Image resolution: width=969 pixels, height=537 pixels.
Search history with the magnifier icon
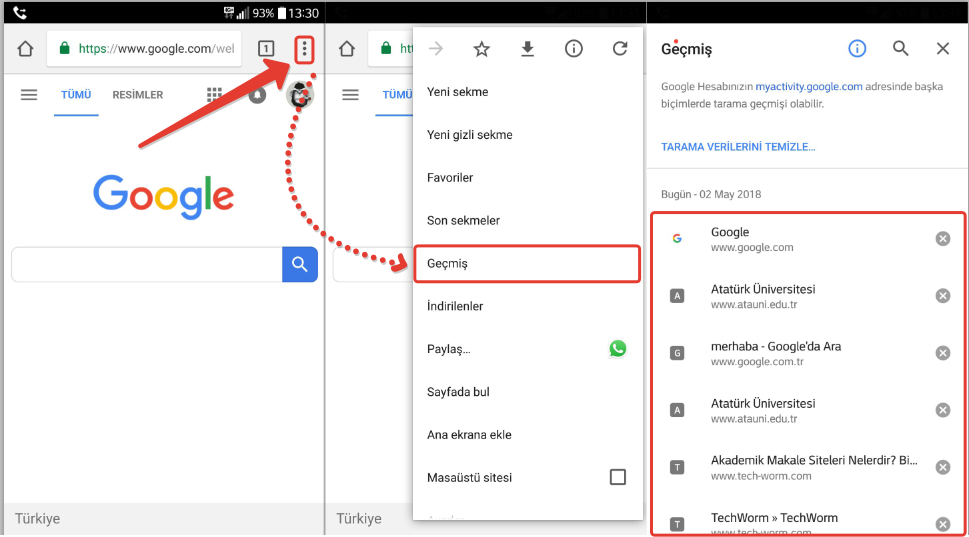tap(900, 49)
